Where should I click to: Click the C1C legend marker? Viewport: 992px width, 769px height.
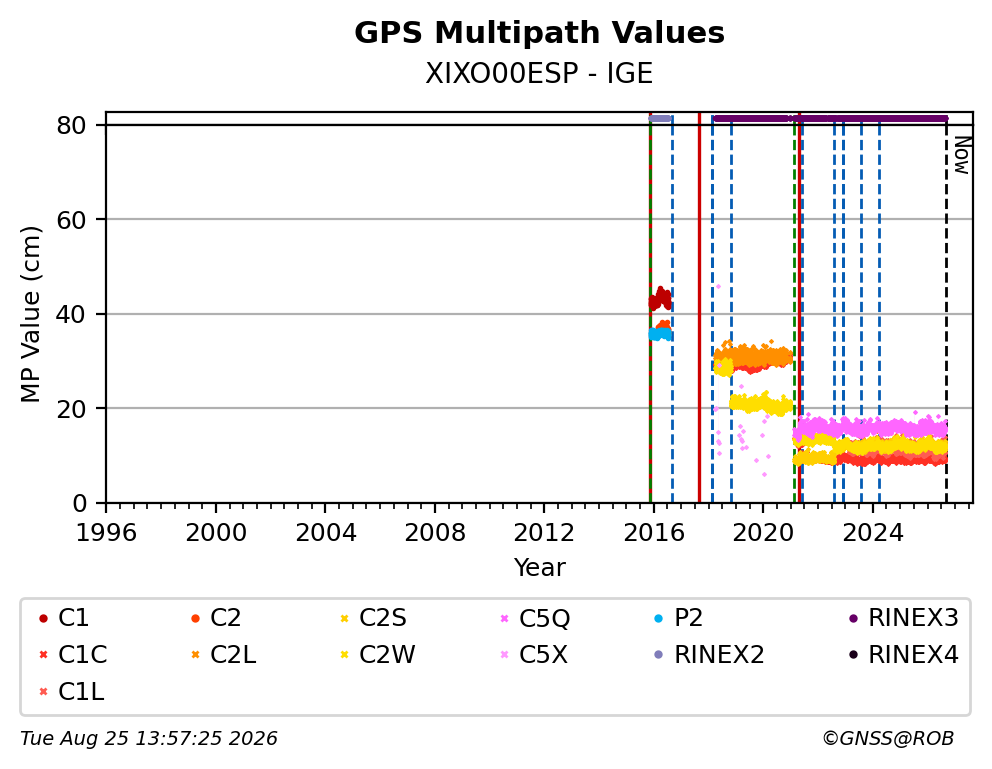[43, 655]
